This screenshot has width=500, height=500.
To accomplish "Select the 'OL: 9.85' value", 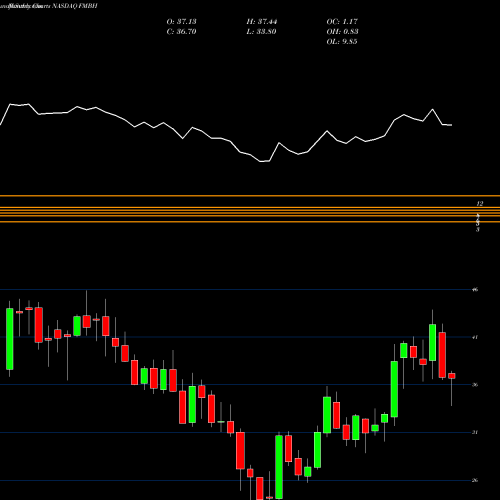I will [x=342, y=42].
